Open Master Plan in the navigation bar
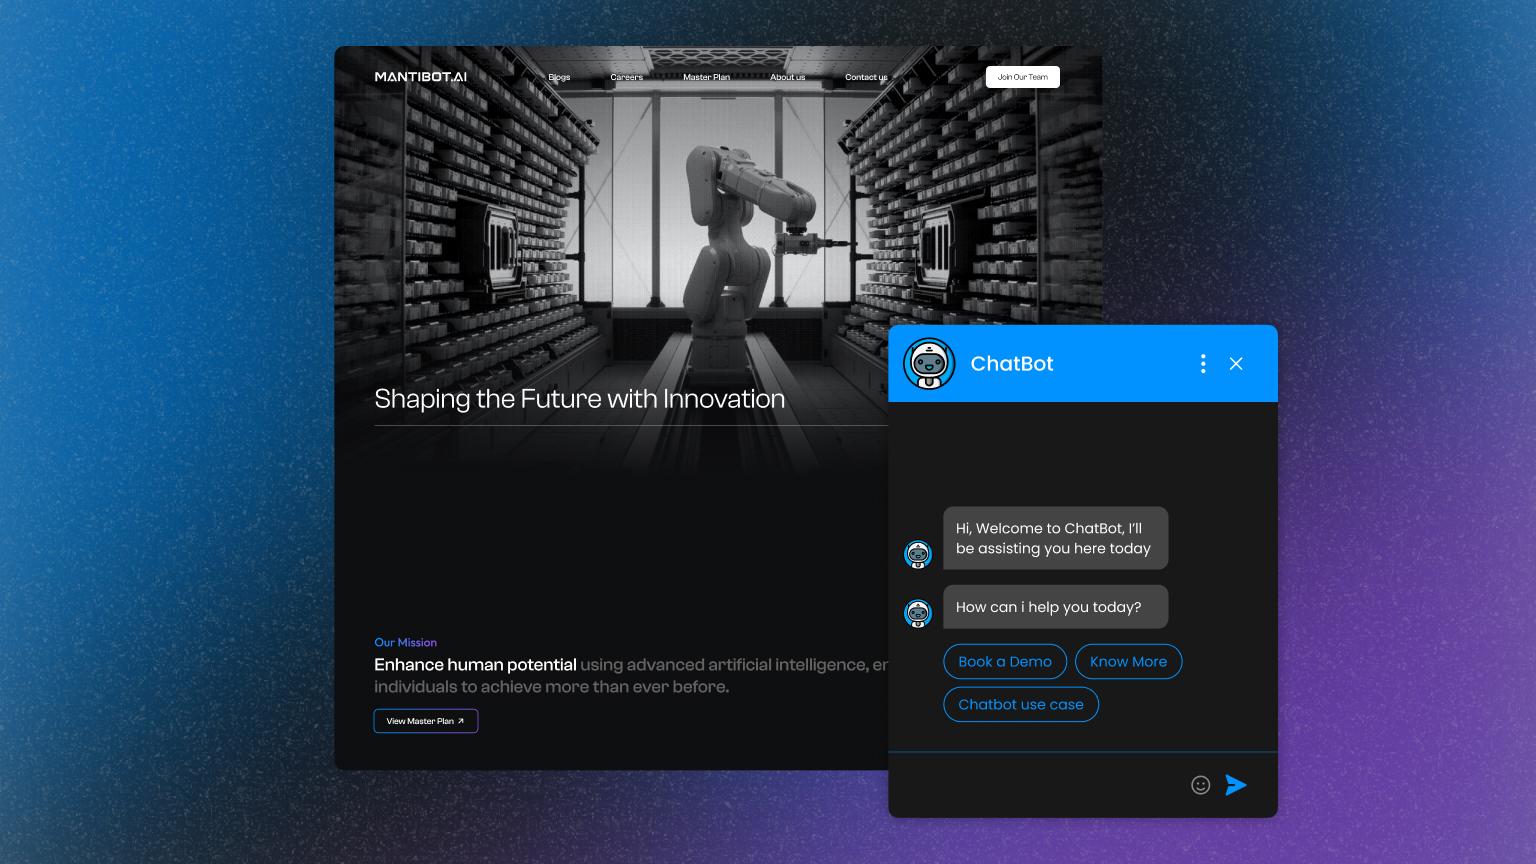Screen dimensions: 1536x864 coord(706,77)
